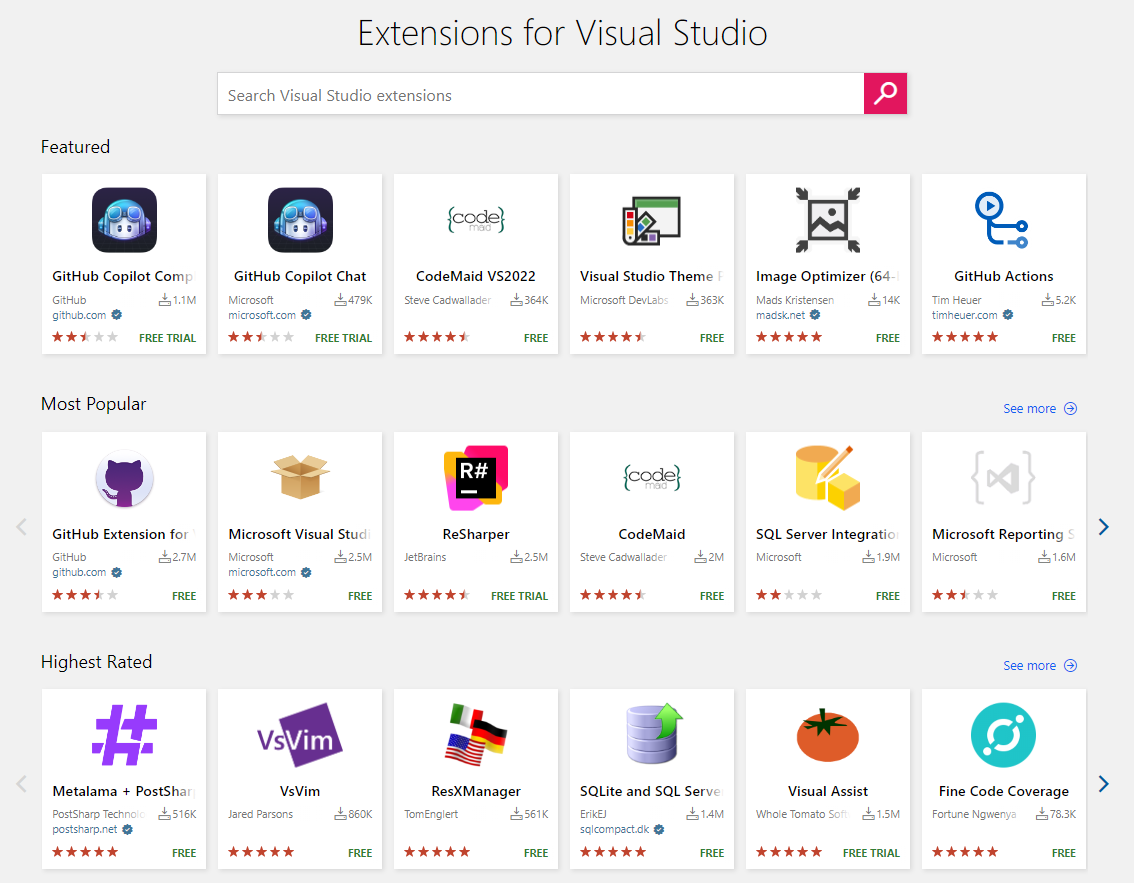Screen dimensions: 1134x883
Task: Open See more for Most Popular
Action: click(x=1029, y=408)
